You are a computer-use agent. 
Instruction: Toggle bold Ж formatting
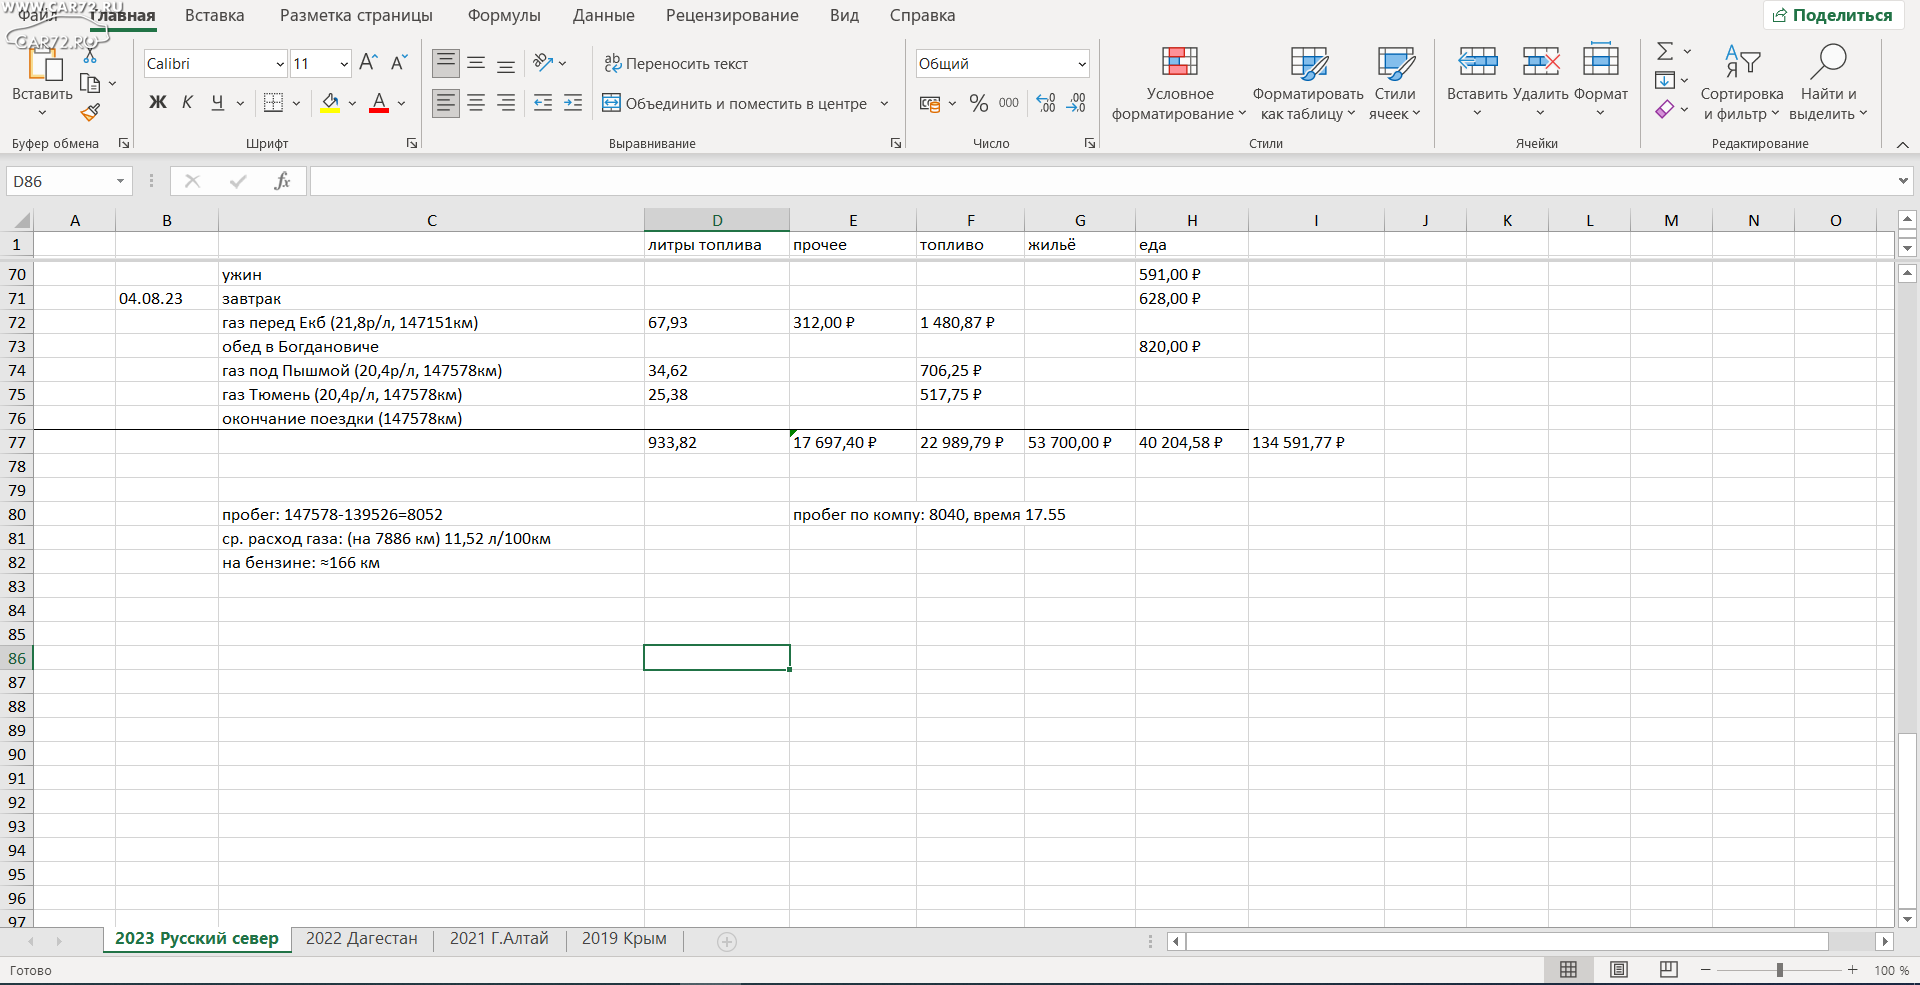158,103
